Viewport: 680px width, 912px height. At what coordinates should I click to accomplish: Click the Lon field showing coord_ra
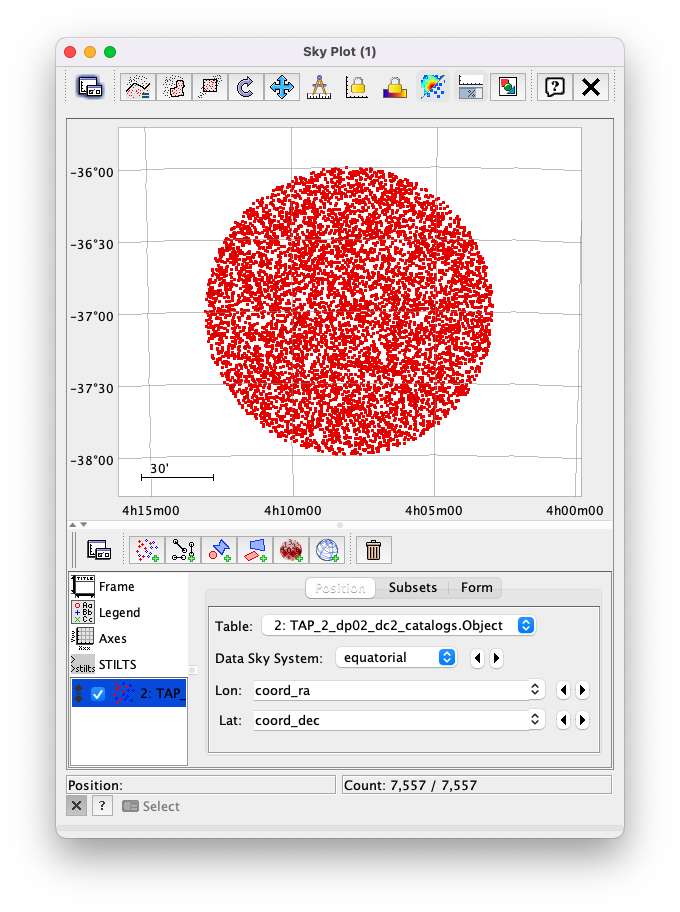pos(390,690)
